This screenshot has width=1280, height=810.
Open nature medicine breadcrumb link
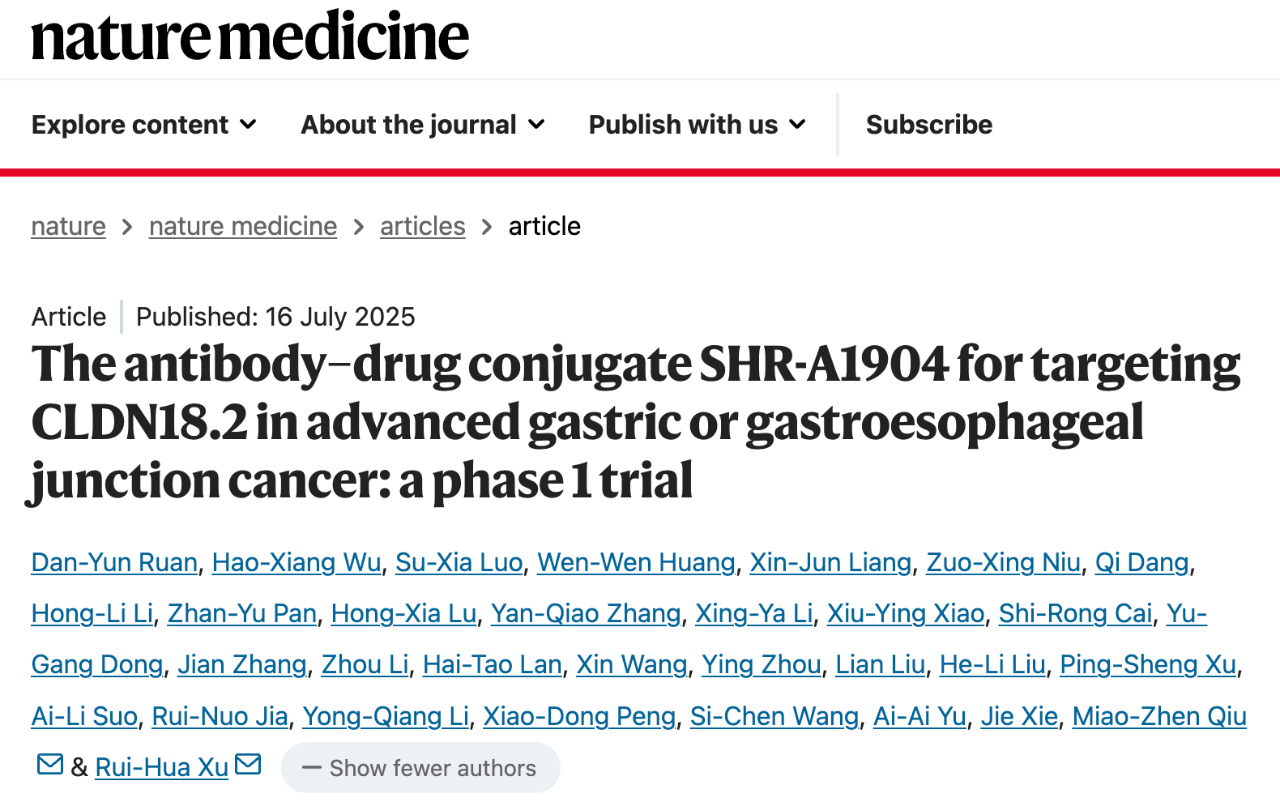pos(243,226)
